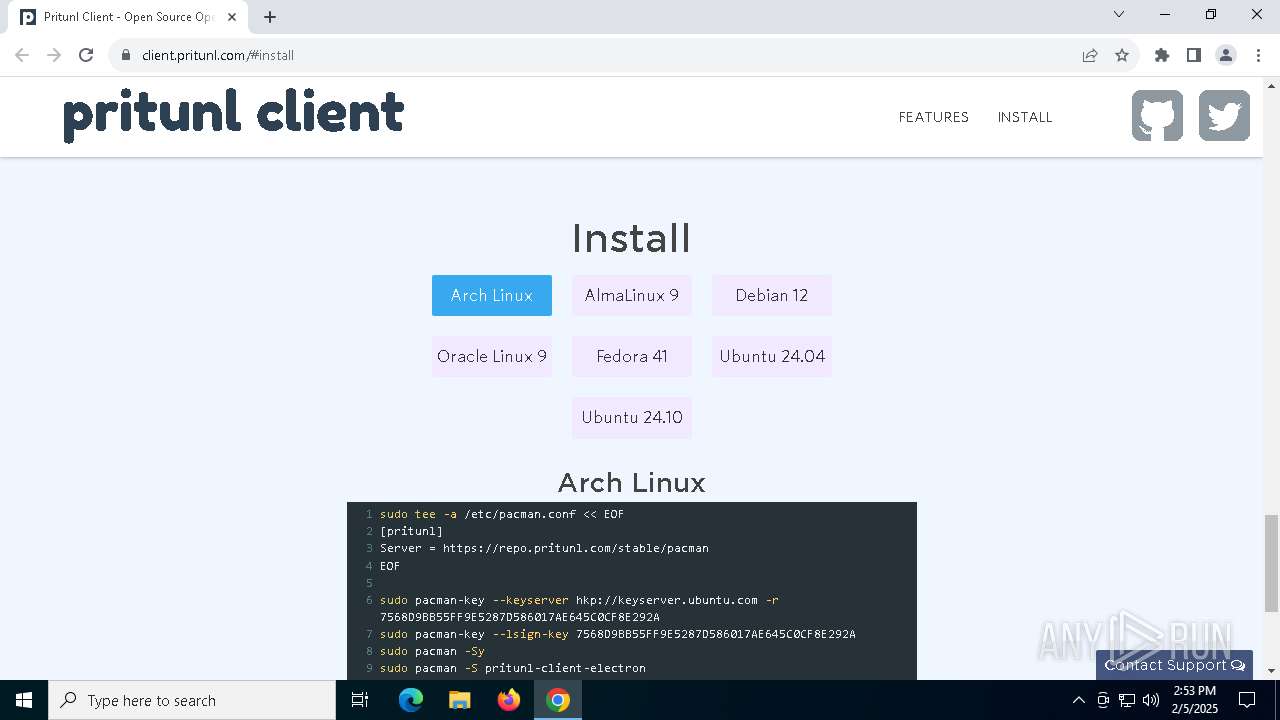Open the Extensions puzzle icon
The image size is (1280, 720).
tap(1162, 55)
